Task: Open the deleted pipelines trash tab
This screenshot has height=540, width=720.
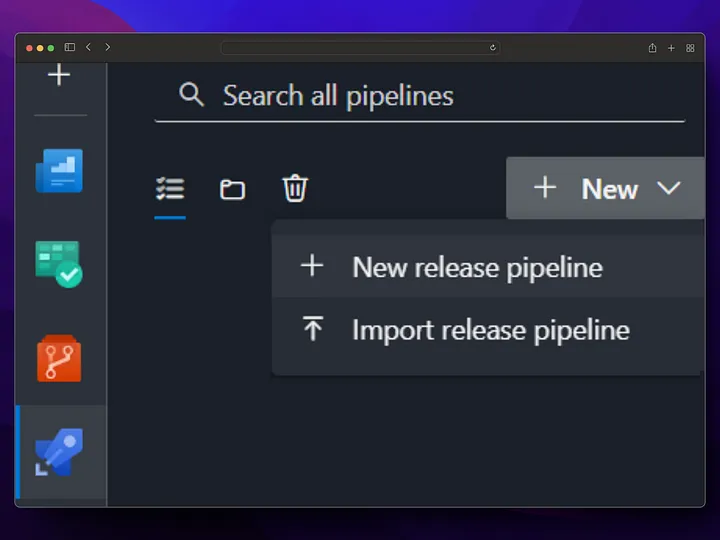Action: tap(295, 188)
